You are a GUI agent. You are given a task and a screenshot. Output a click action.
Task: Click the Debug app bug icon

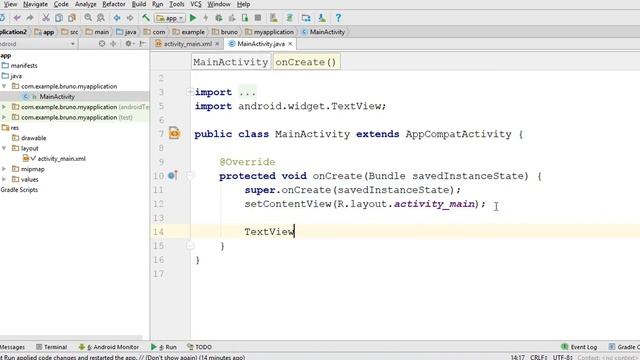tap(219, 18)
